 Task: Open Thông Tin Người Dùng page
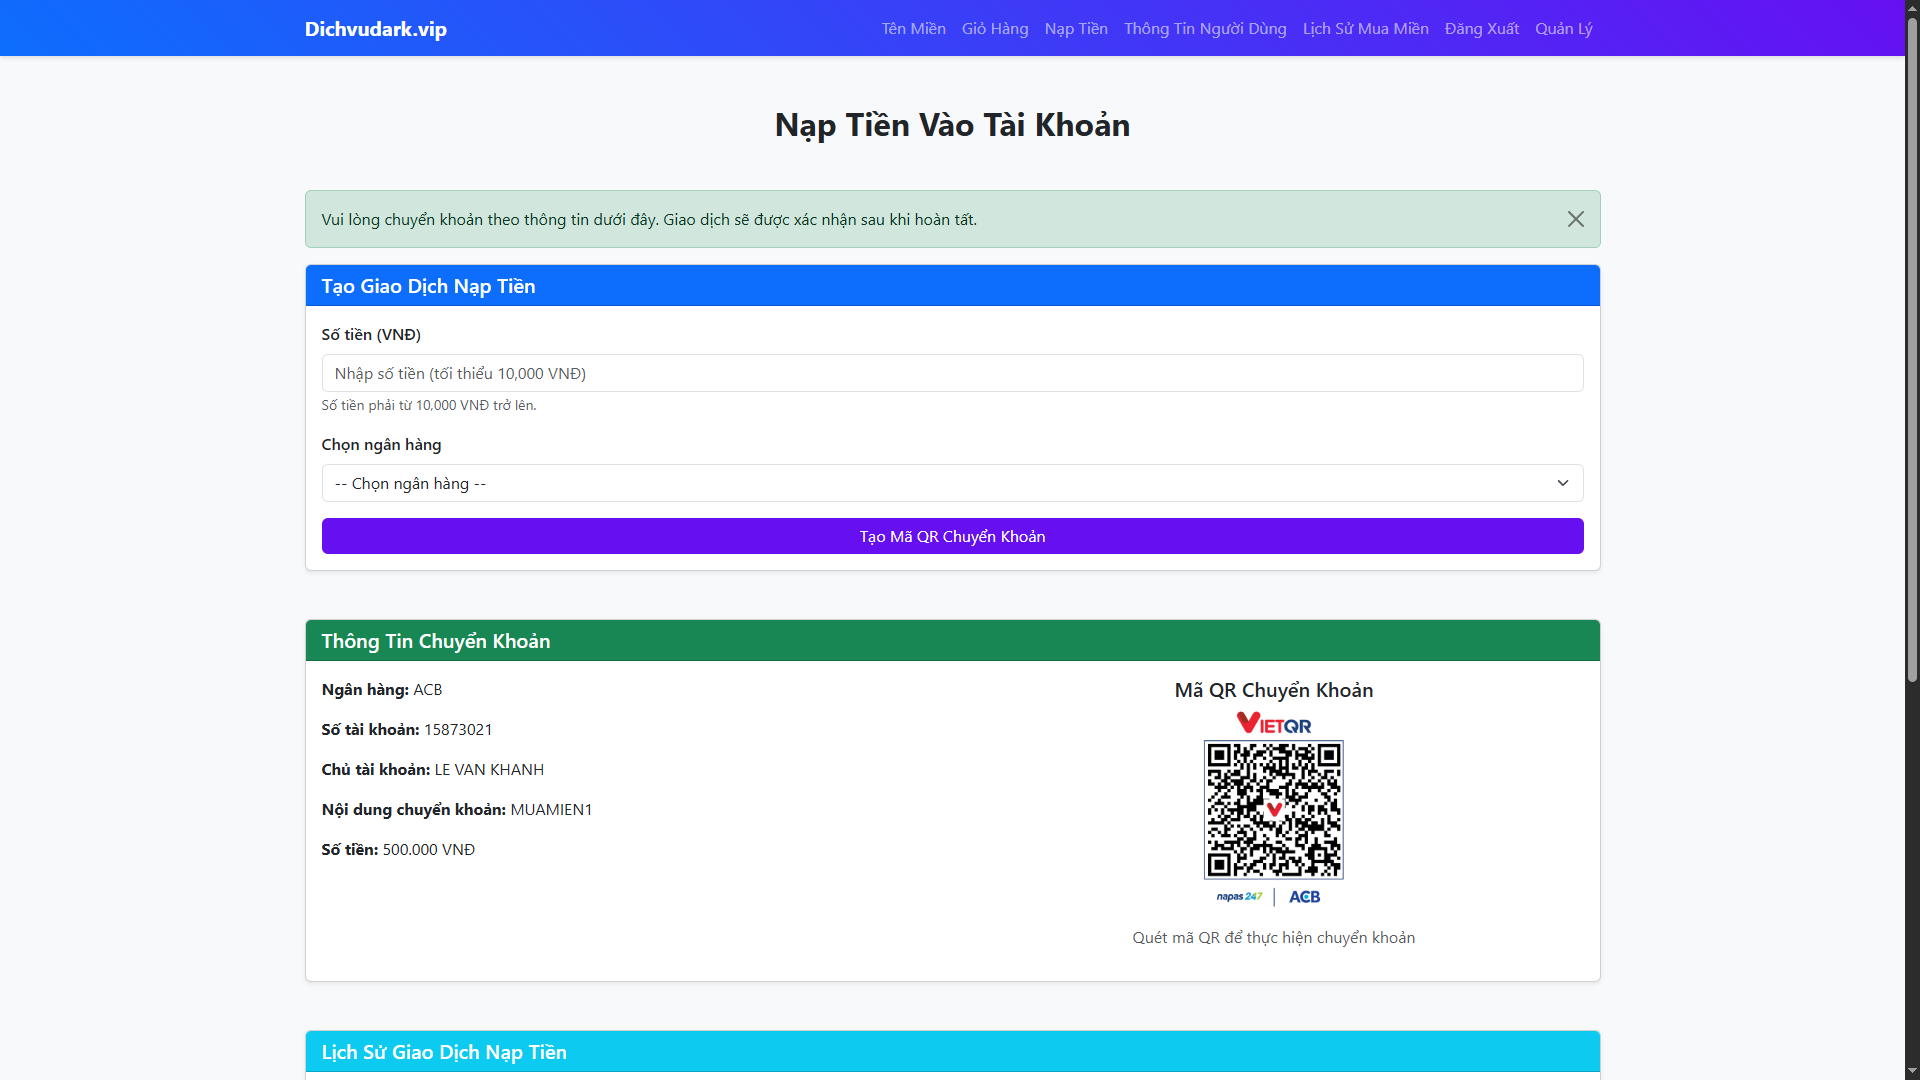click(1204, 29)
